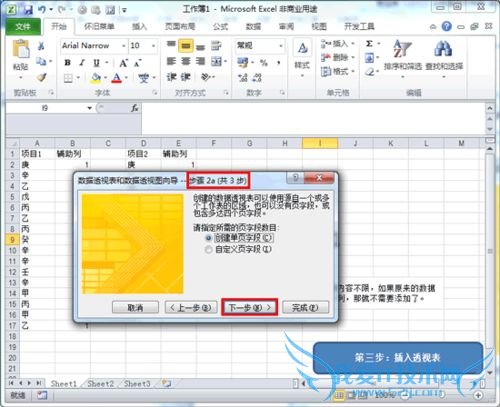Switch to the Sheet2 worksheet tab

[100, 384]
